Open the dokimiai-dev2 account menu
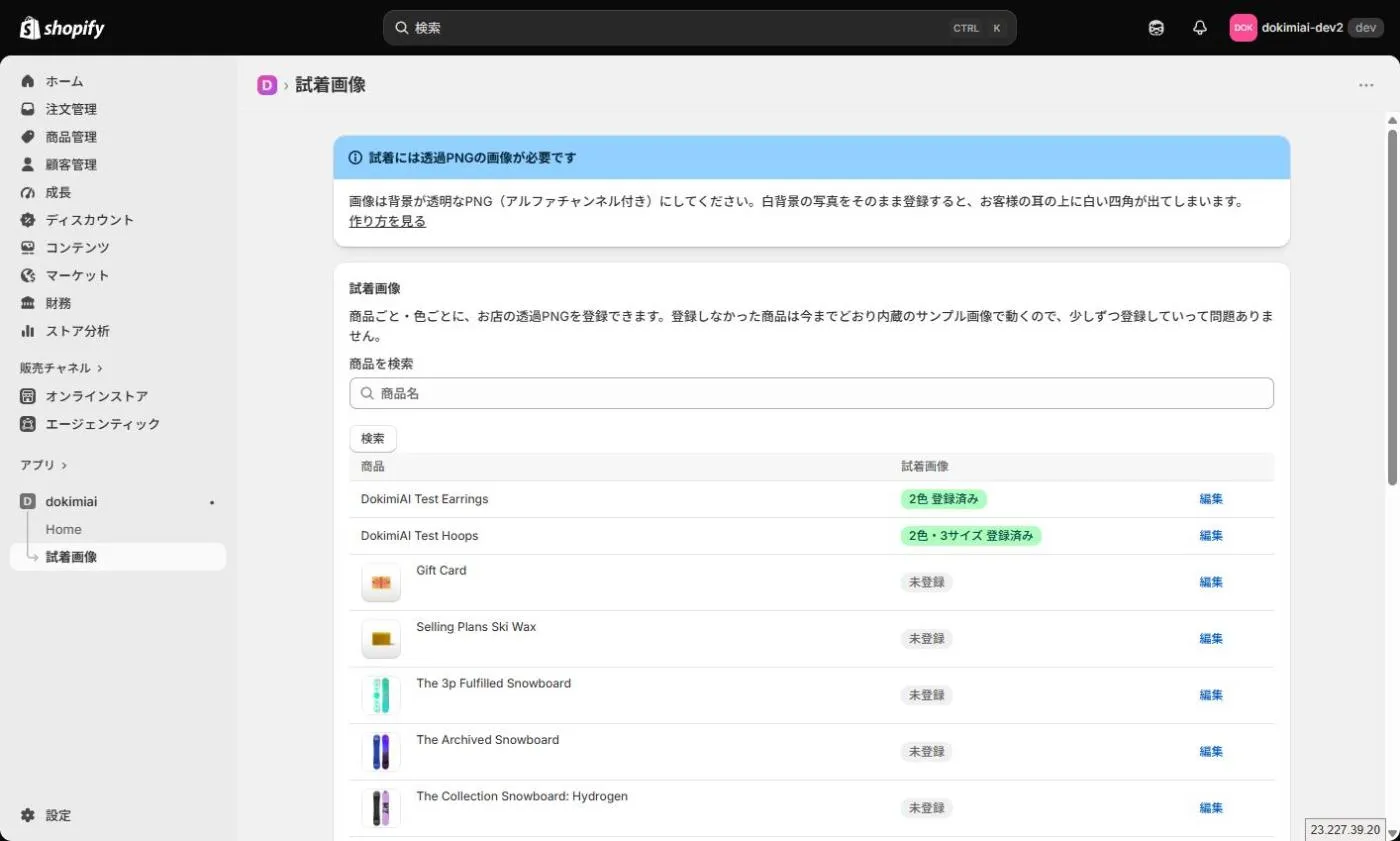This screenshot has width=1400, height=841. pos(1306,28)
